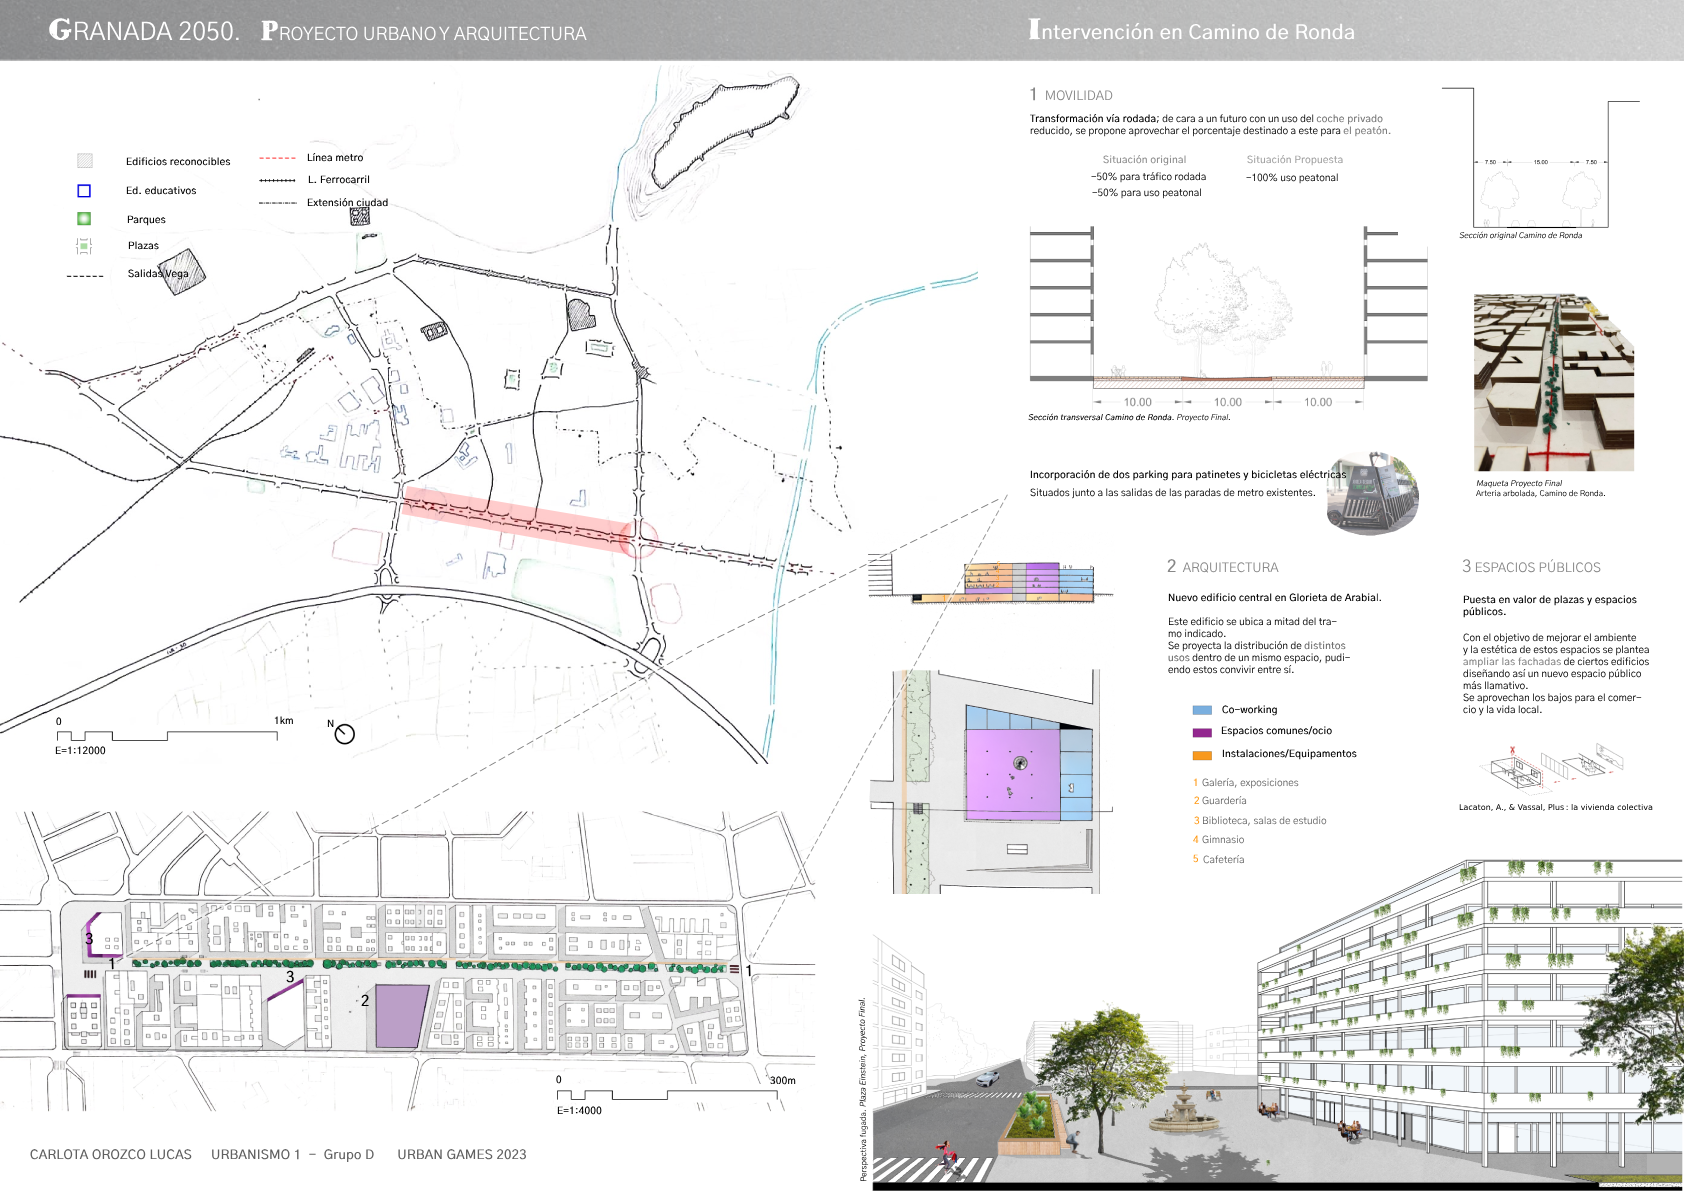Select the orange Instalaciones/Equipamentos swatch
Screen dimensions: 1684x1191
pos(1202,755)
